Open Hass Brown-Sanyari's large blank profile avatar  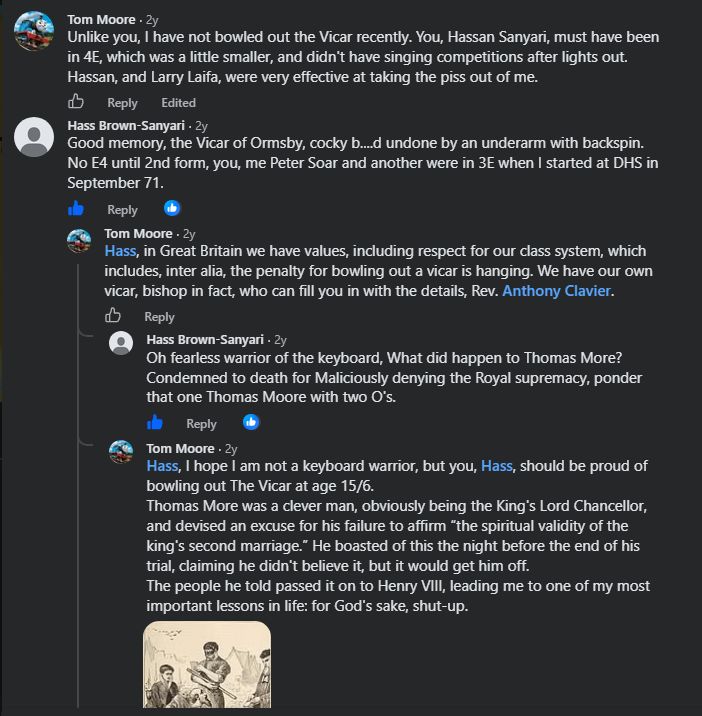click(34, 137)
